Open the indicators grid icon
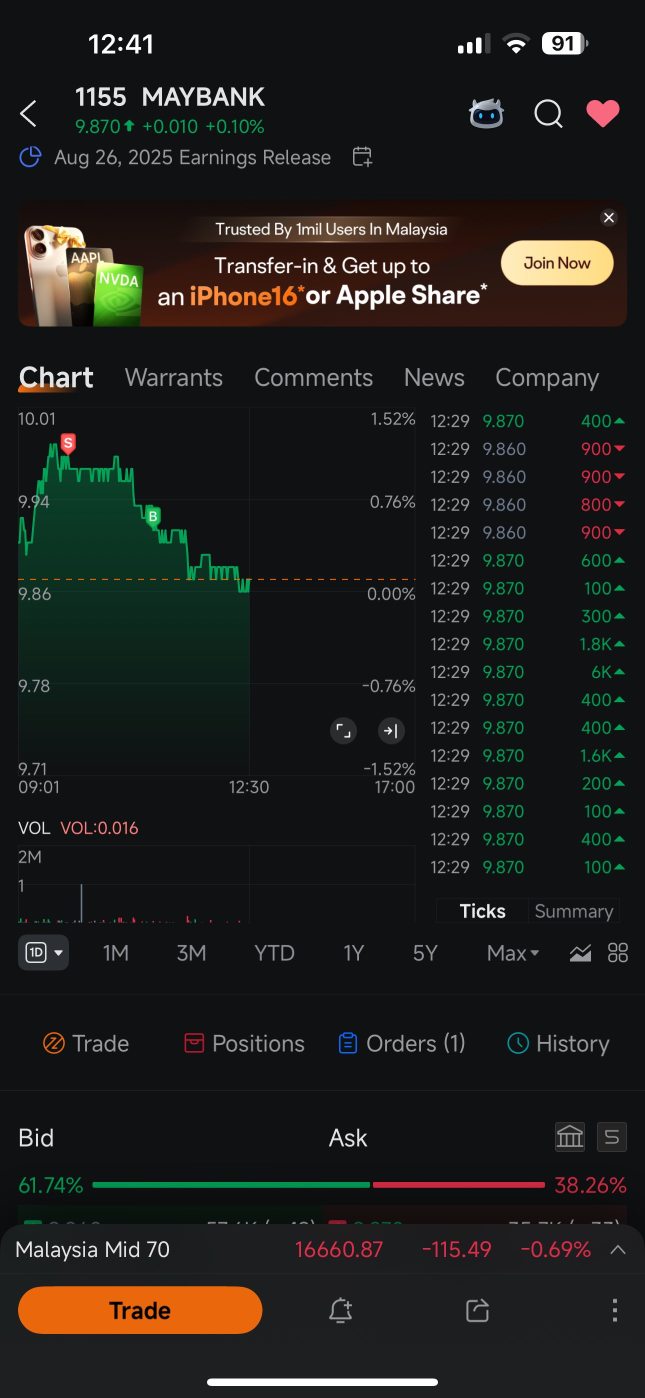645x1398 pixels. pos(618,953)
